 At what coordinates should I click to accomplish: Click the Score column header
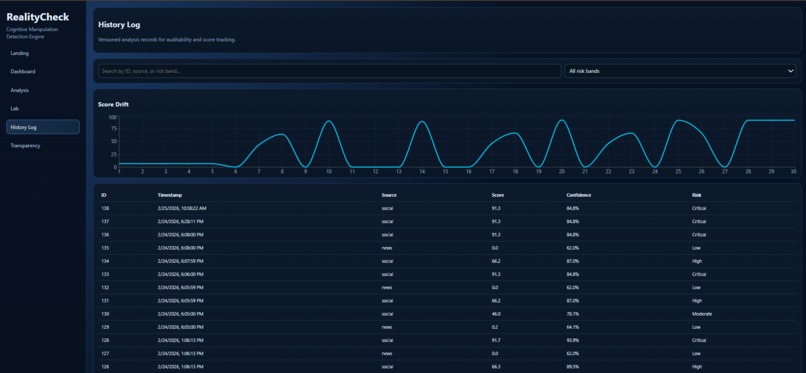(x=497, y=195)
